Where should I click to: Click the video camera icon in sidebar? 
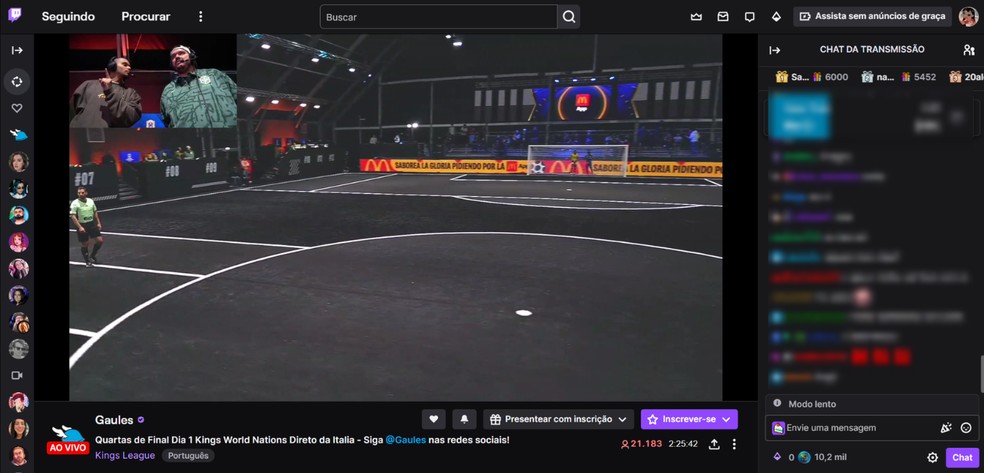[17, 375]
